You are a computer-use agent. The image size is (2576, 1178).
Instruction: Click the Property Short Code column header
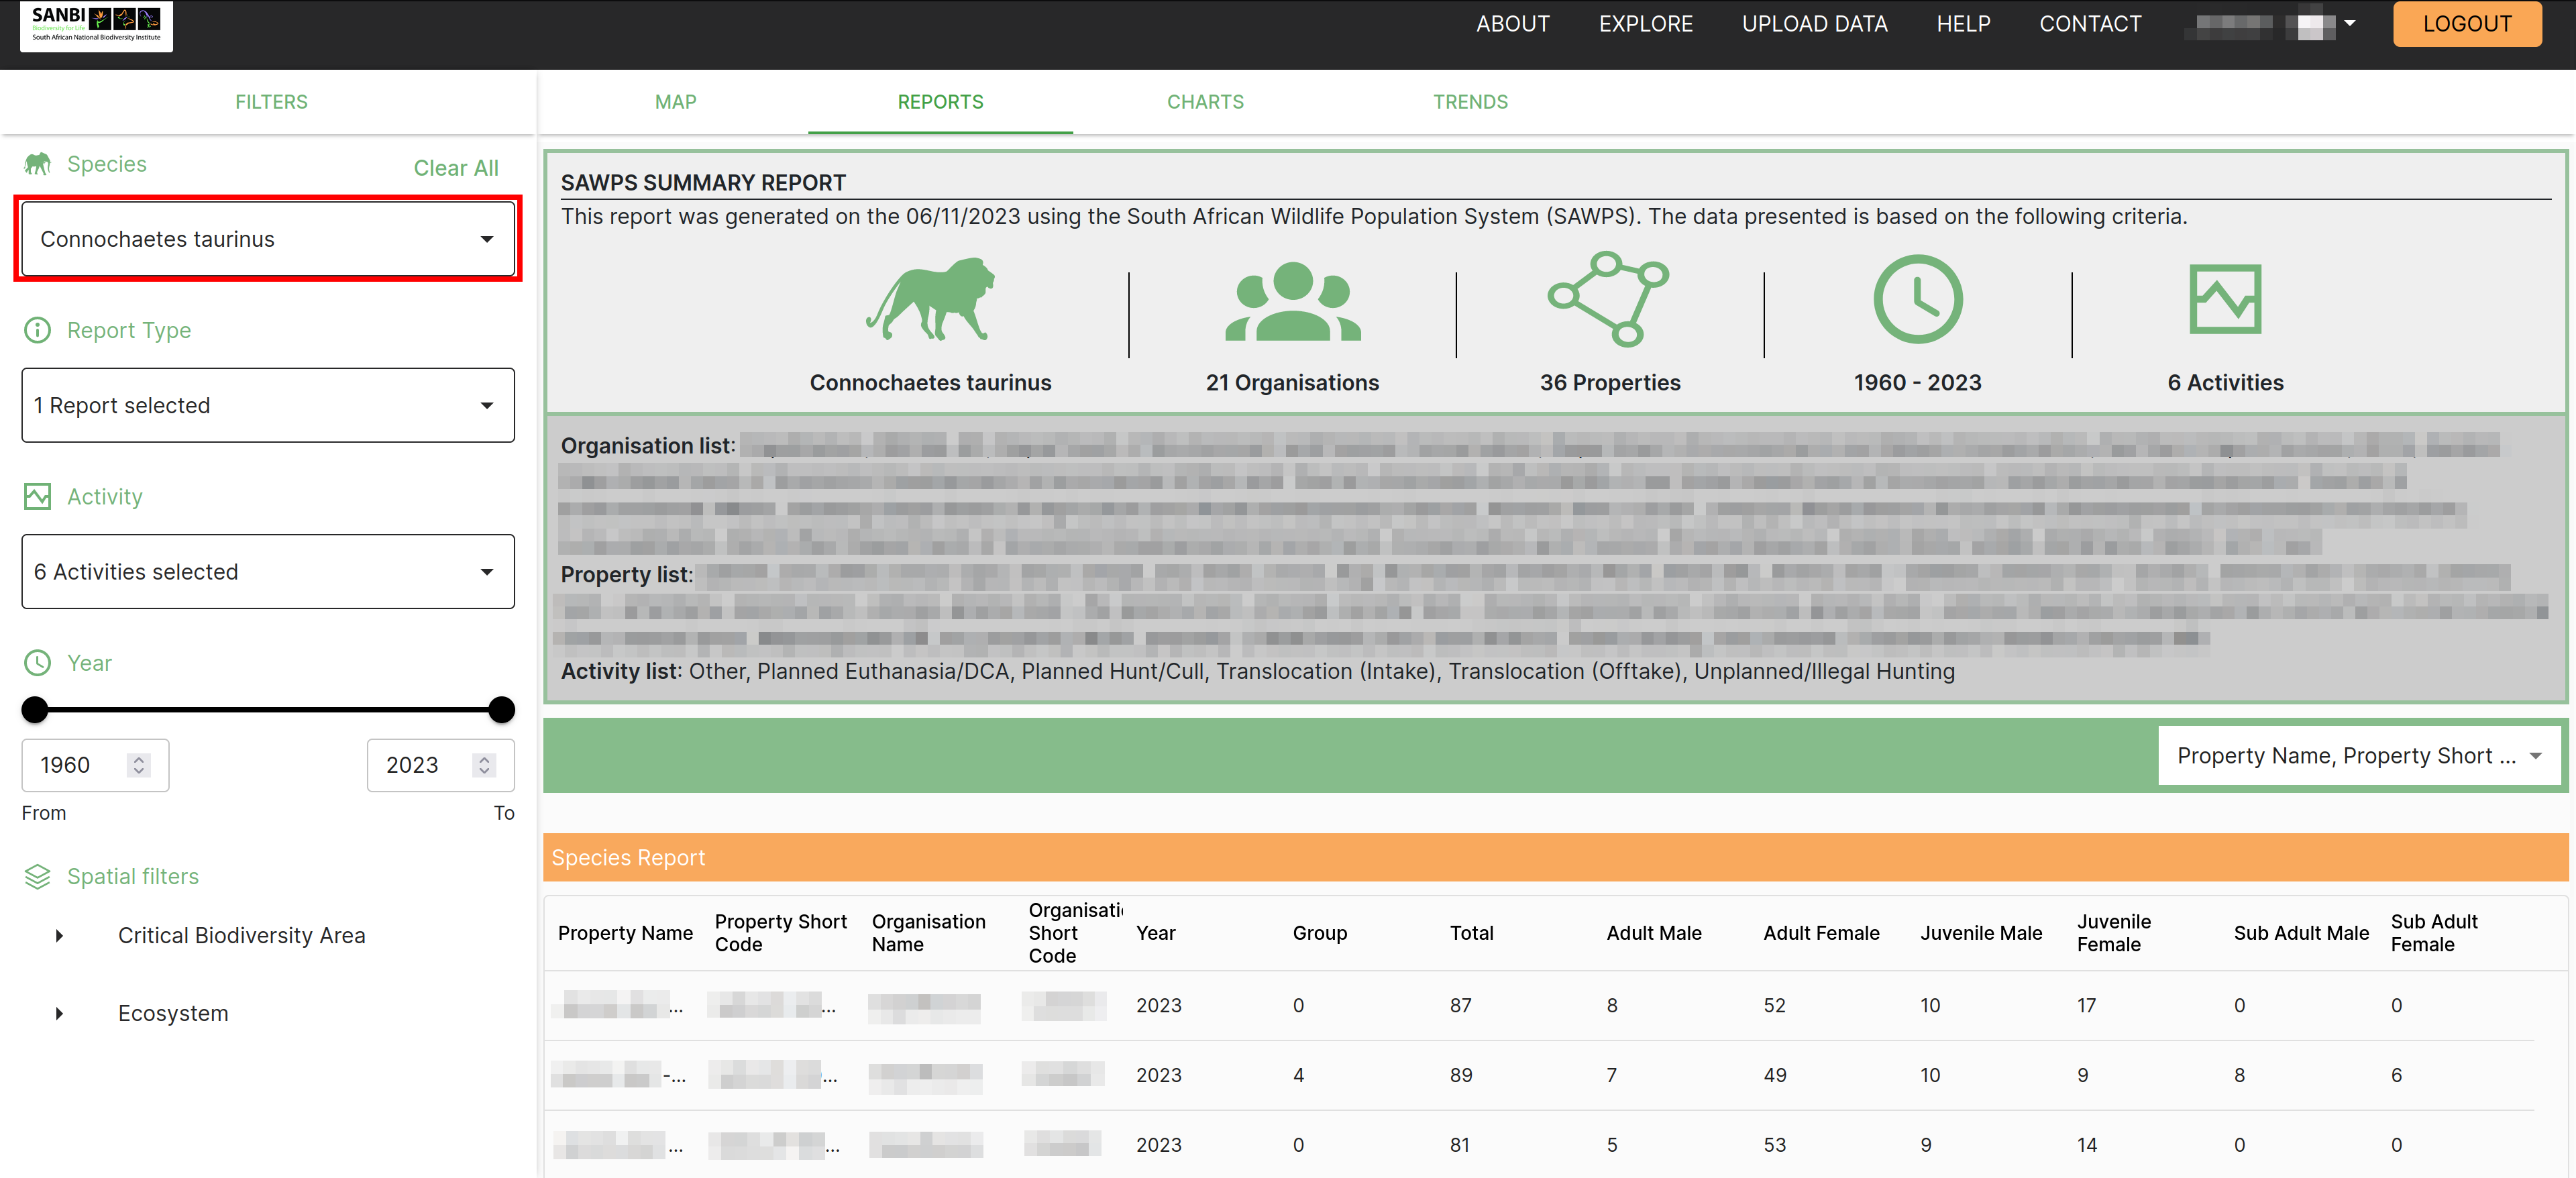780,933
